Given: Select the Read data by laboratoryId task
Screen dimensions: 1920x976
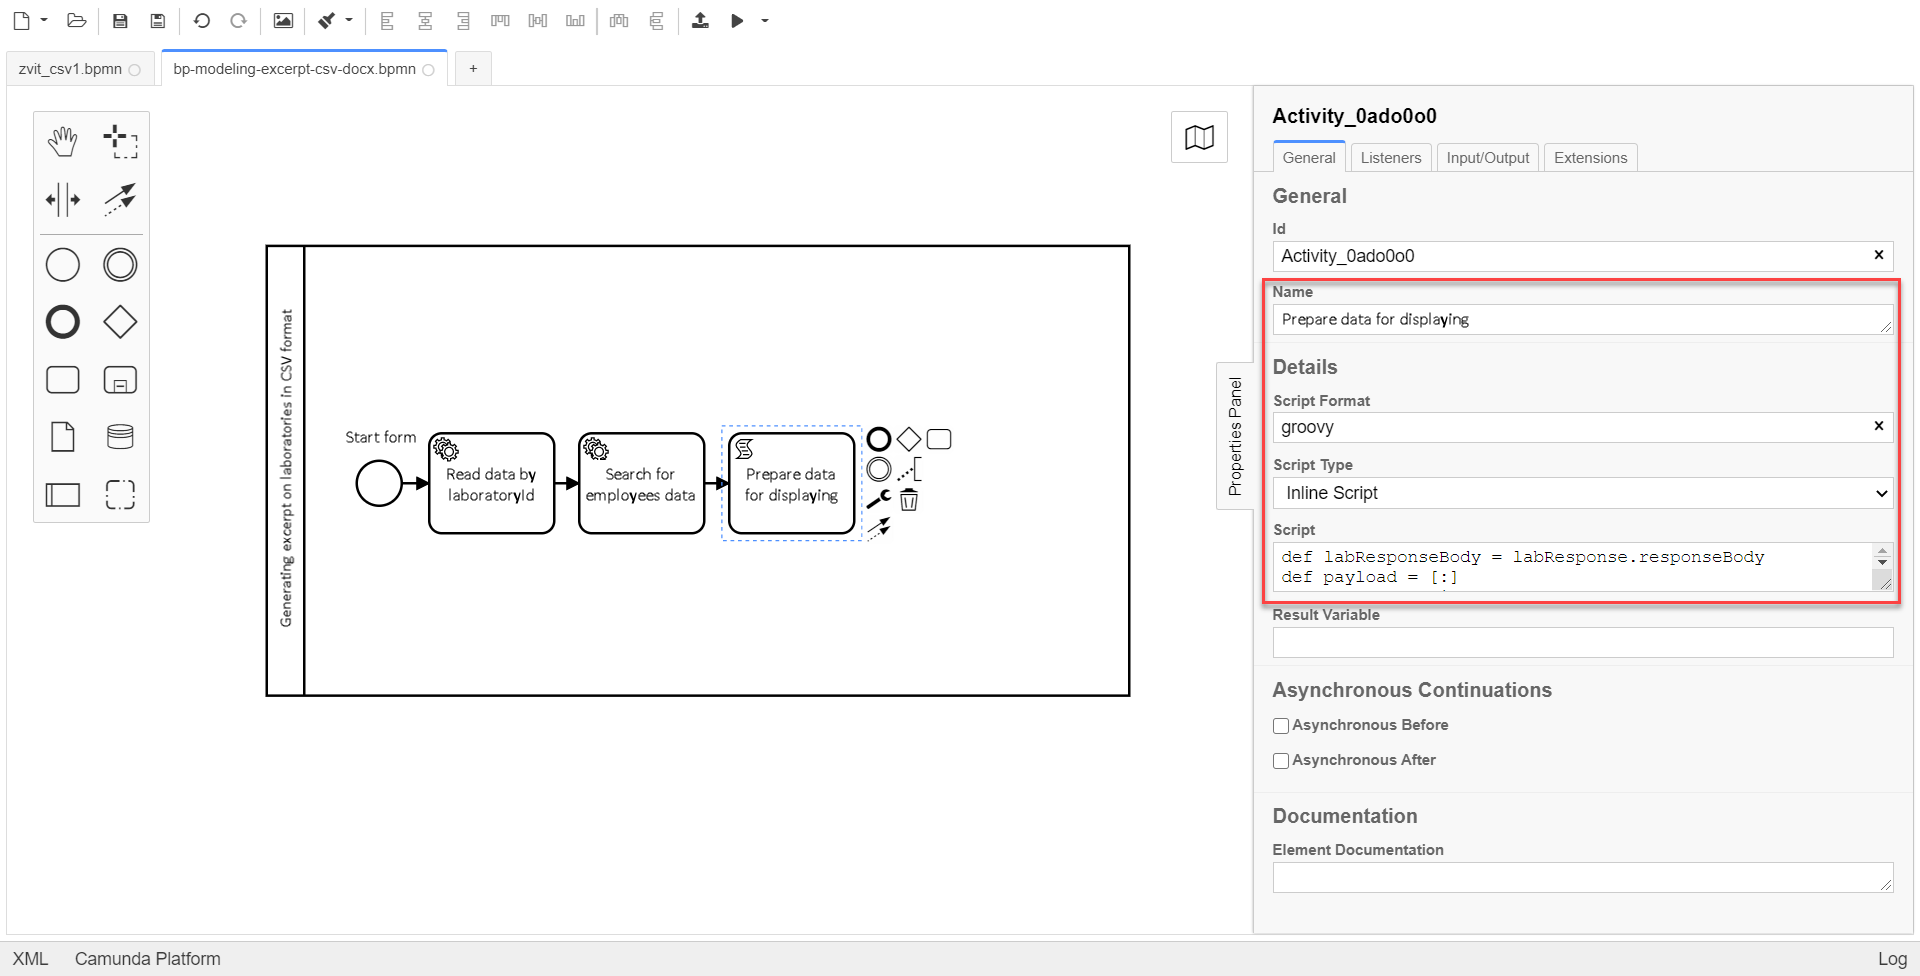Looking at the screenshot, I should pos(491,483).
